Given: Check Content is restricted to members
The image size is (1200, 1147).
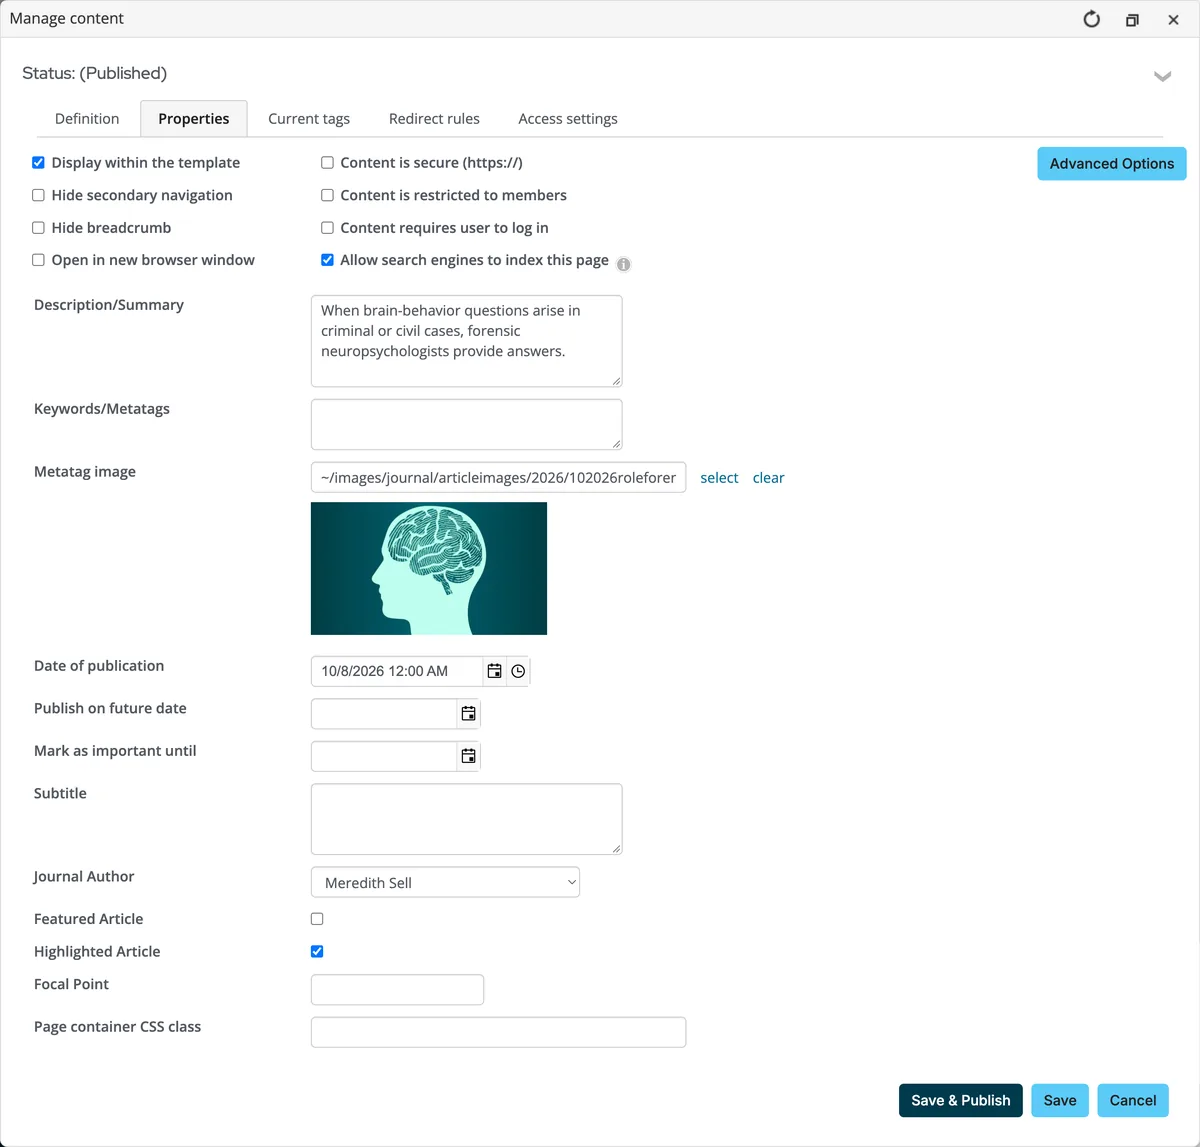Looking at the screenshot, I should (x=327, y=195).
